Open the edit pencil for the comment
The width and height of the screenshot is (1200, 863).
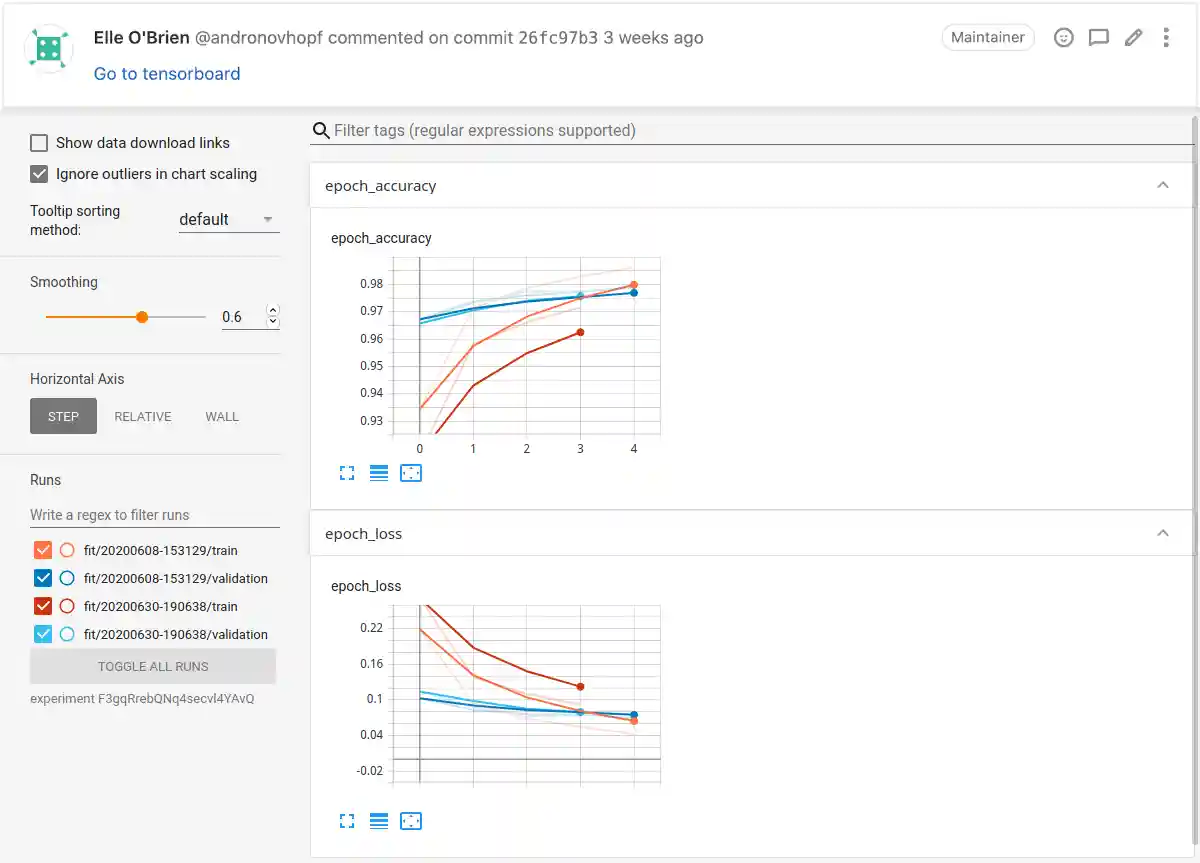pos(1133,37)
